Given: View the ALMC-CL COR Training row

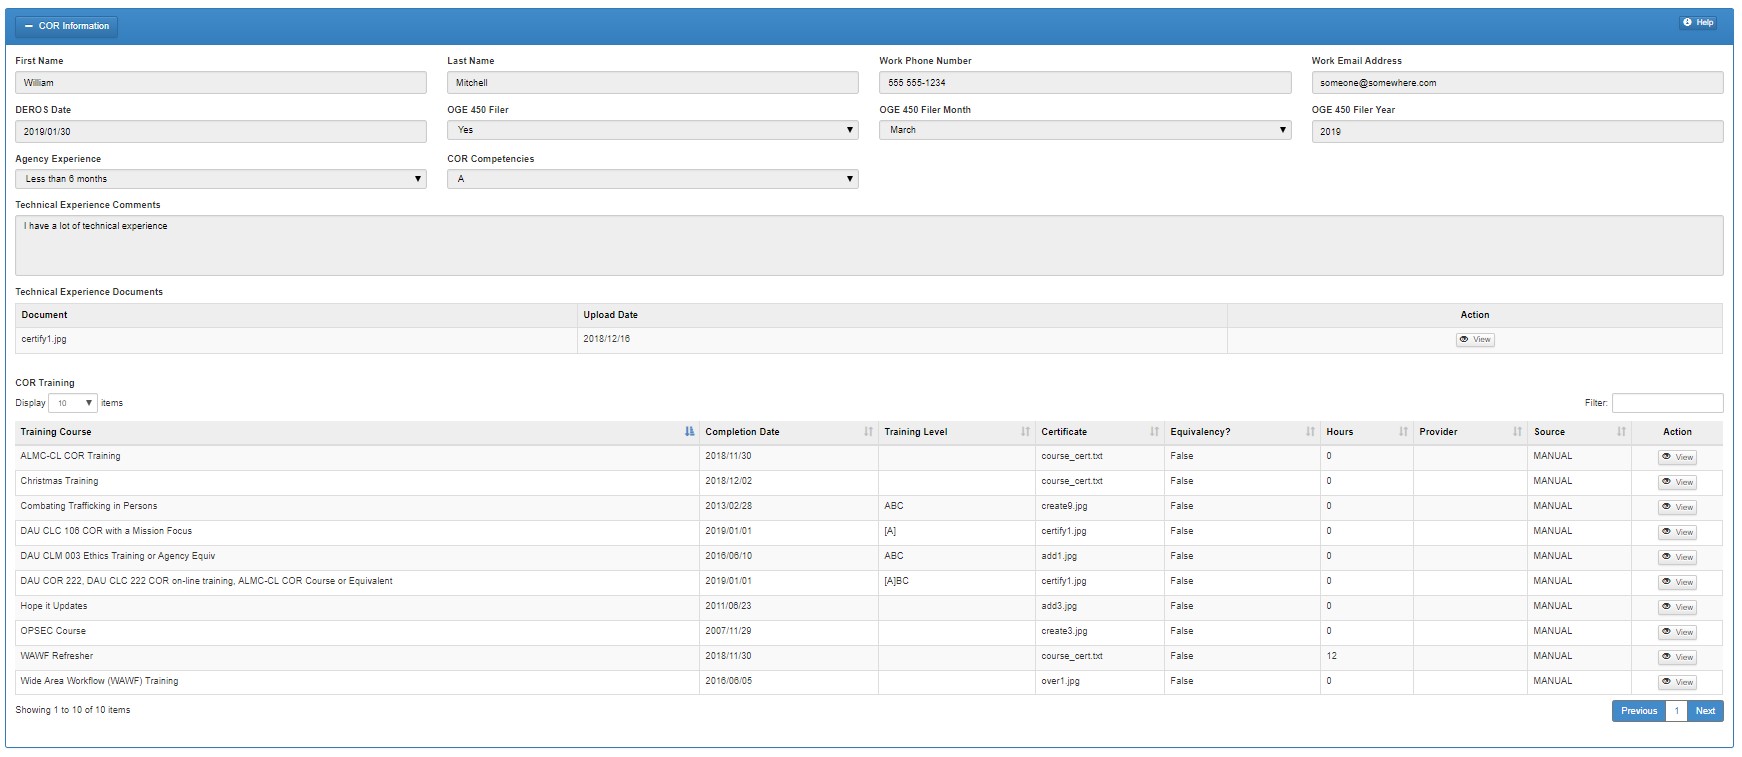Looking at the screenshot, I should 1677,457.
